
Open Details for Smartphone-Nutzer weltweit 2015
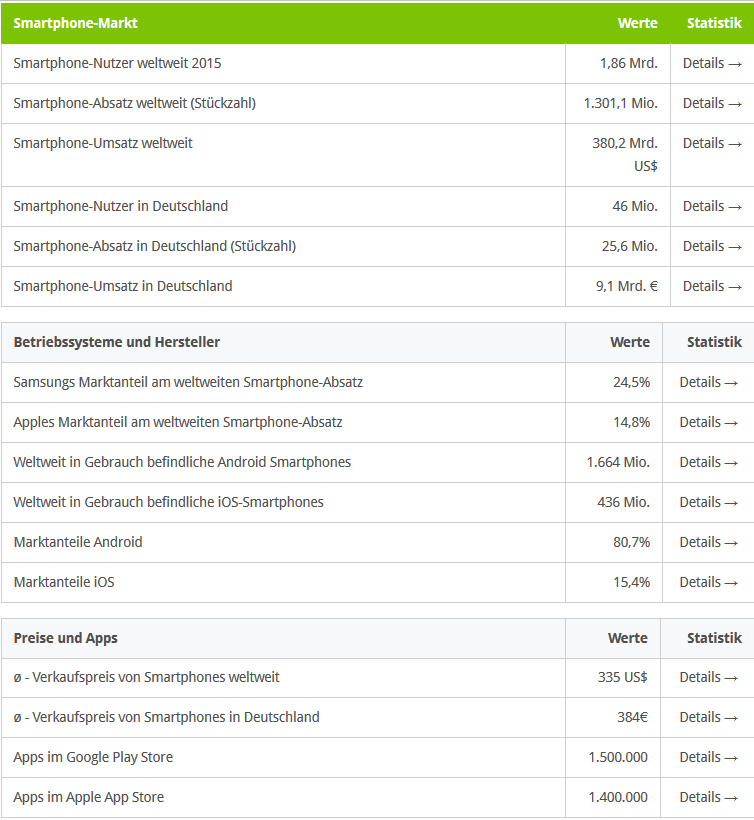[x=712, y=63]
